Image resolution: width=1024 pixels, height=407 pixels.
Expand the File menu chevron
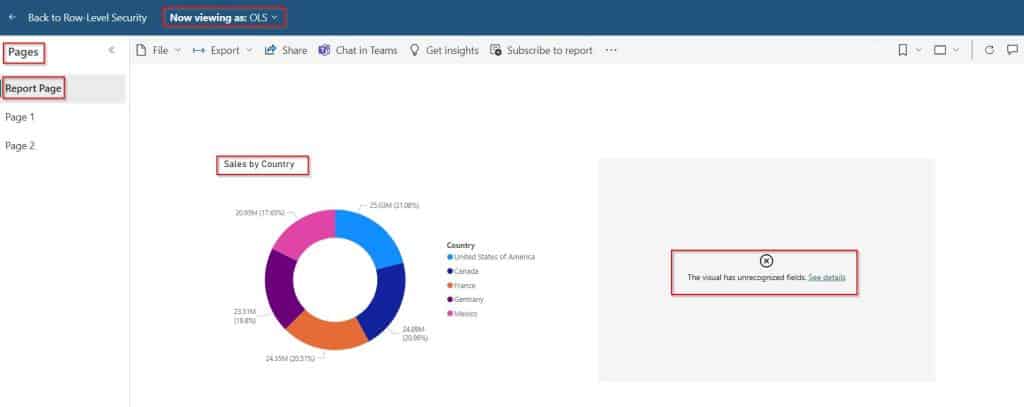[177, 50]
